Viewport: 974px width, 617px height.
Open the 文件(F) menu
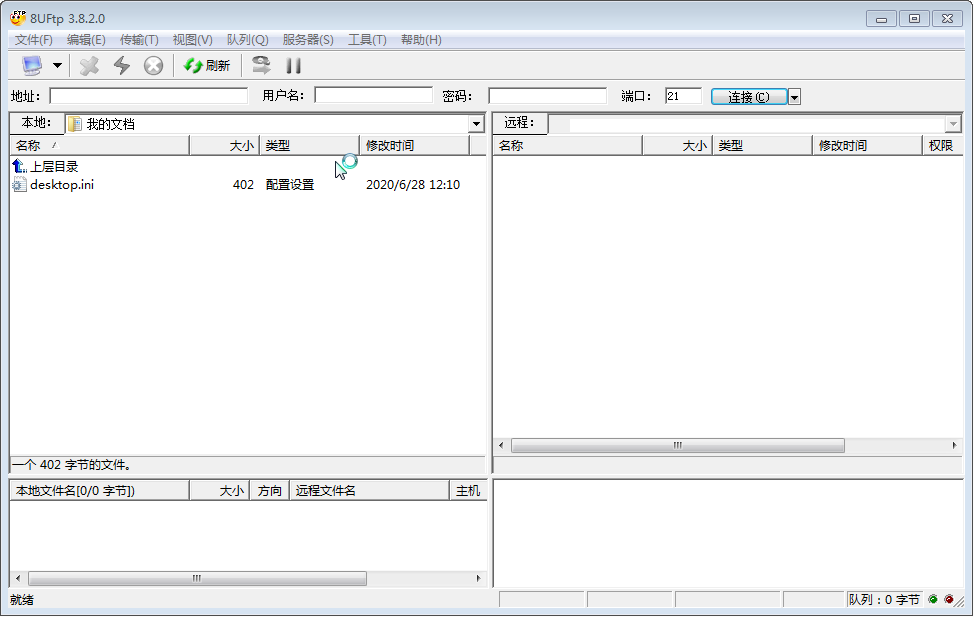[x=34, y=40]
